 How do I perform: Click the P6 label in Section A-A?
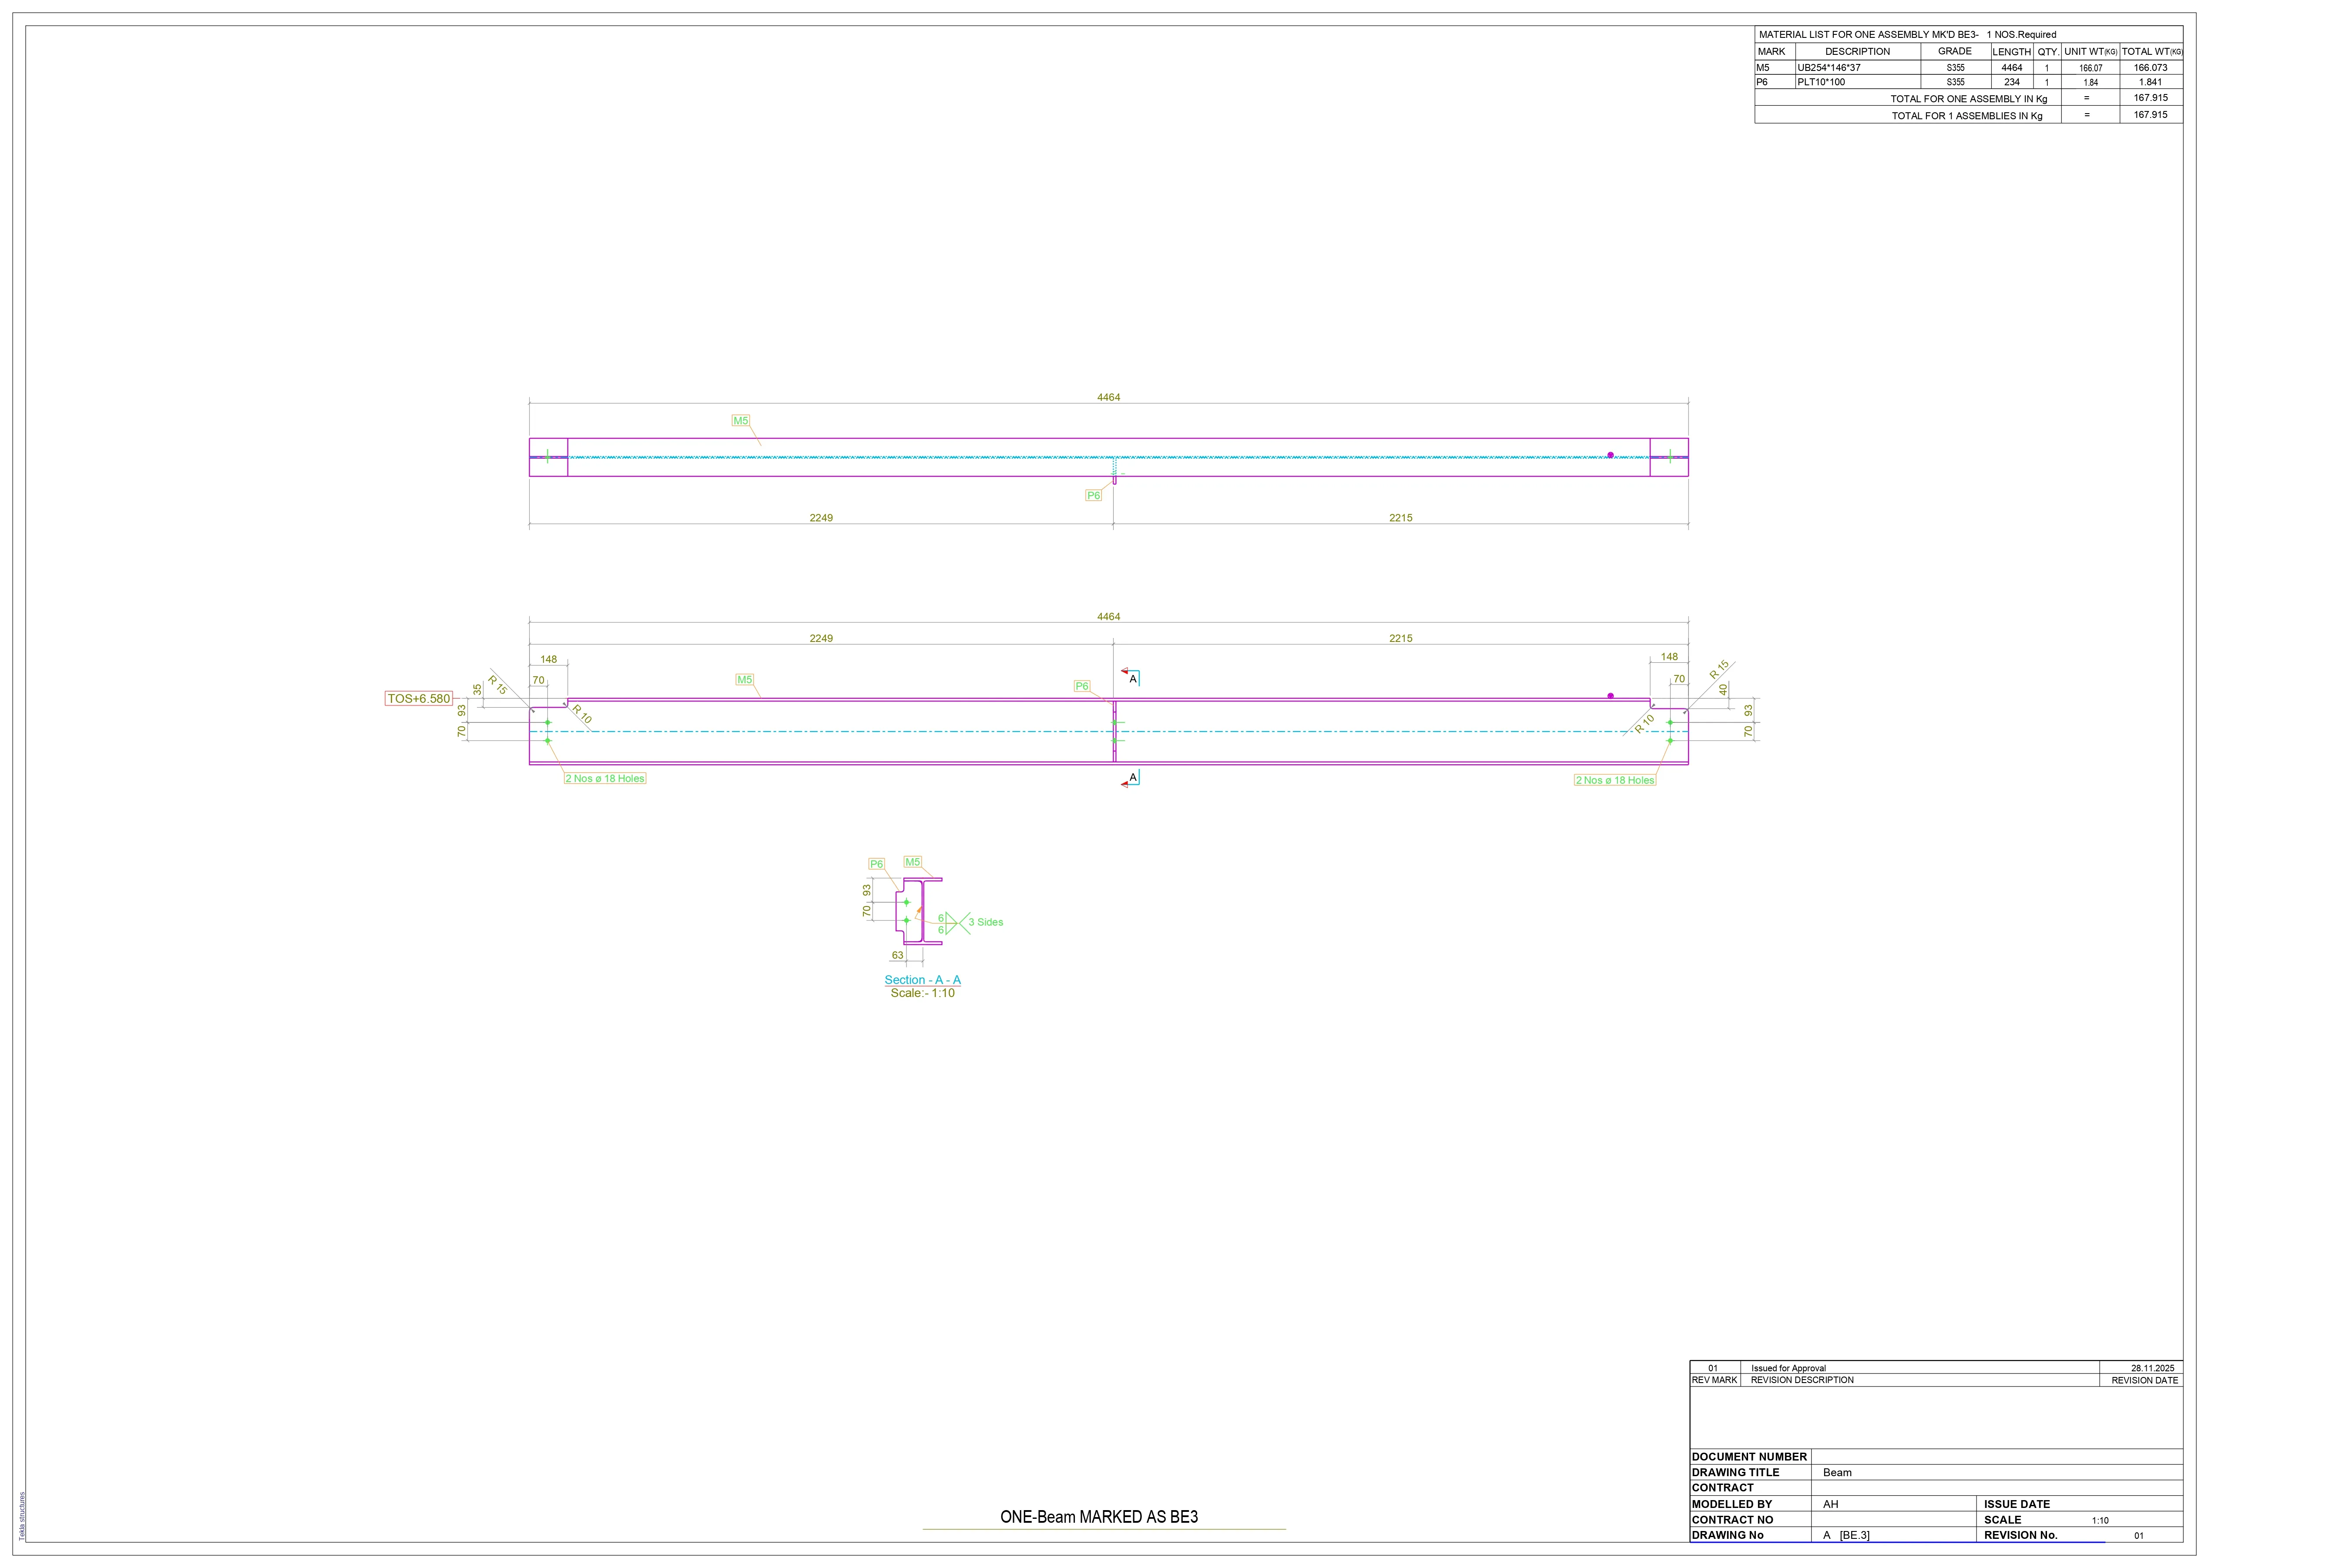tap(876, 864)
